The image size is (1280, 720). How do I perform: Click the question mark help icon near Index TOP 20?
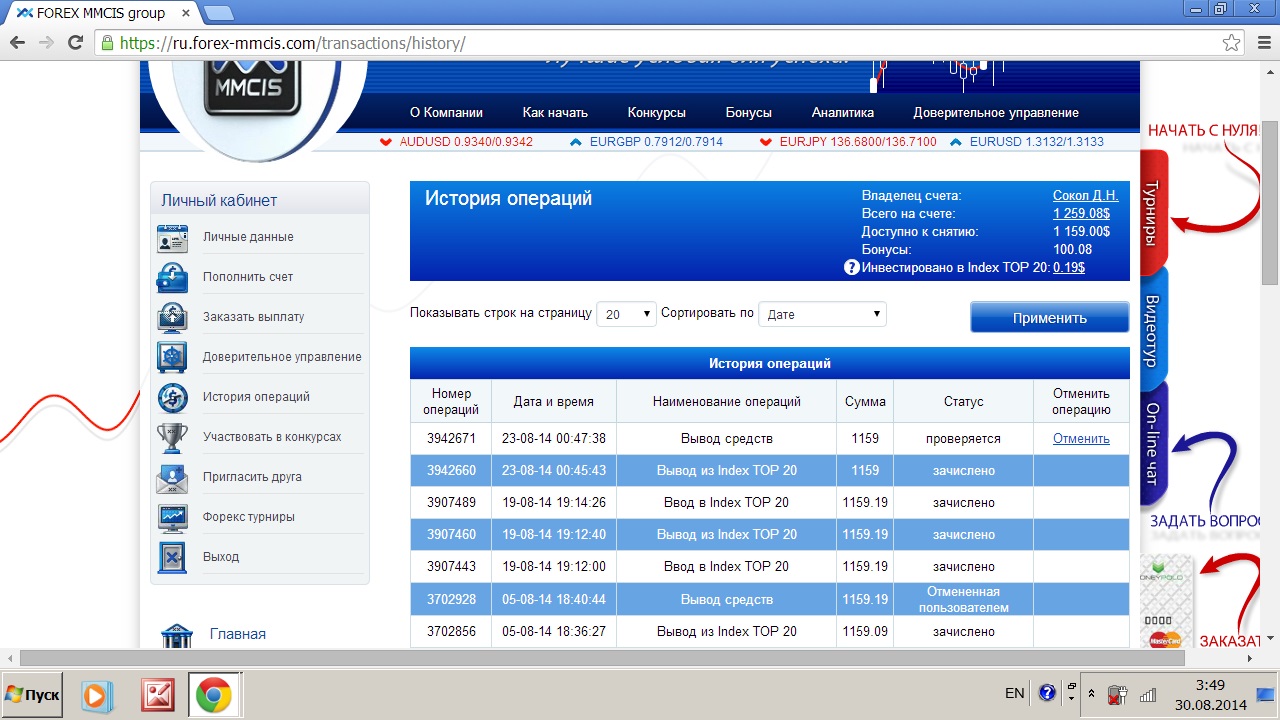tap(852, 267)
